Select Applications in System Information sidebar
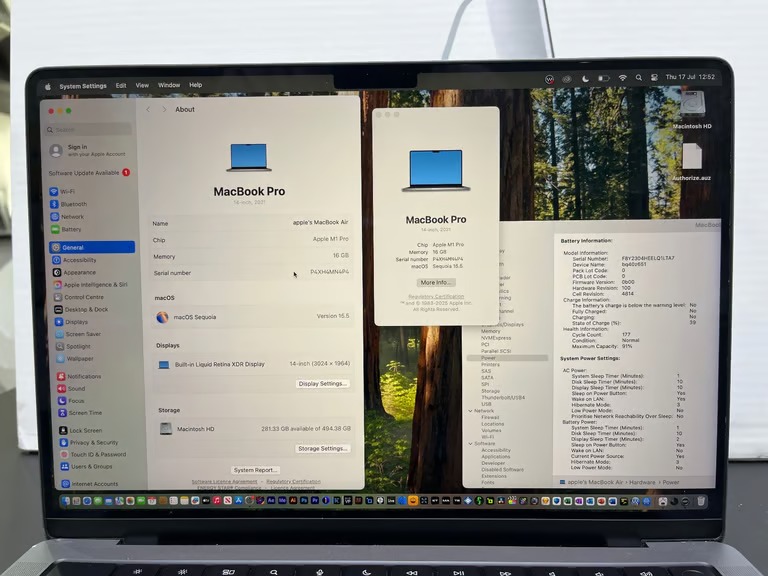Image resolution: width=768 pixels, height=576 pixels. coord(496,456)
